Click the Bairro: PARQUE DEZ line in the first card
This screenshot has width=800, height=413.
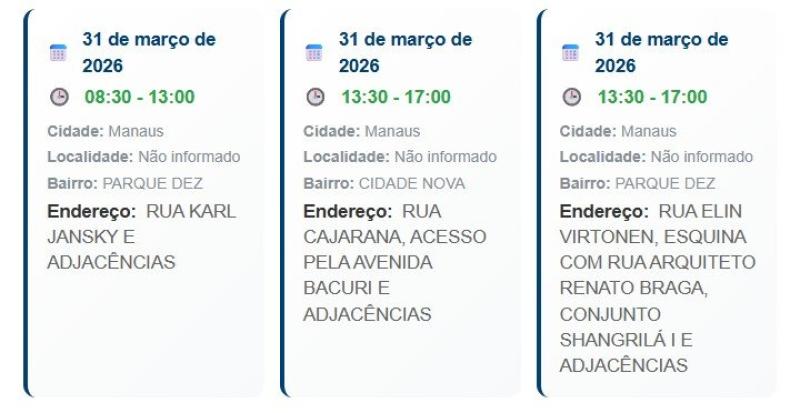[125, 184]
